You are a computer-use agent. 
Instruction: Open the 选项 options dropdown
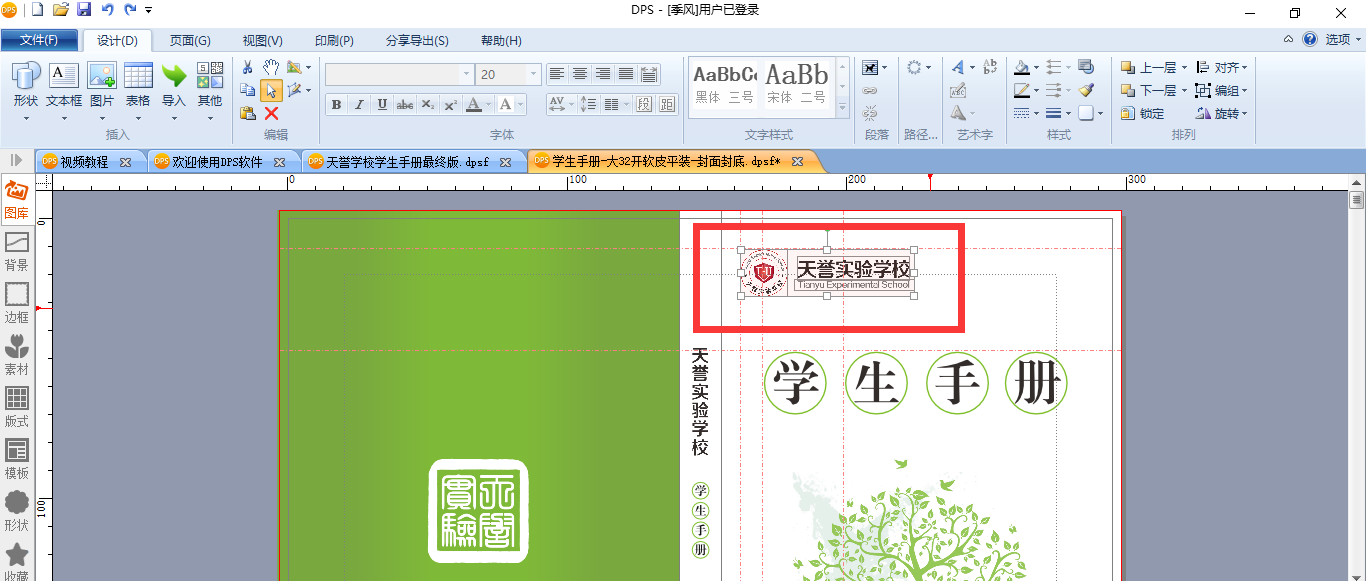1343,40
